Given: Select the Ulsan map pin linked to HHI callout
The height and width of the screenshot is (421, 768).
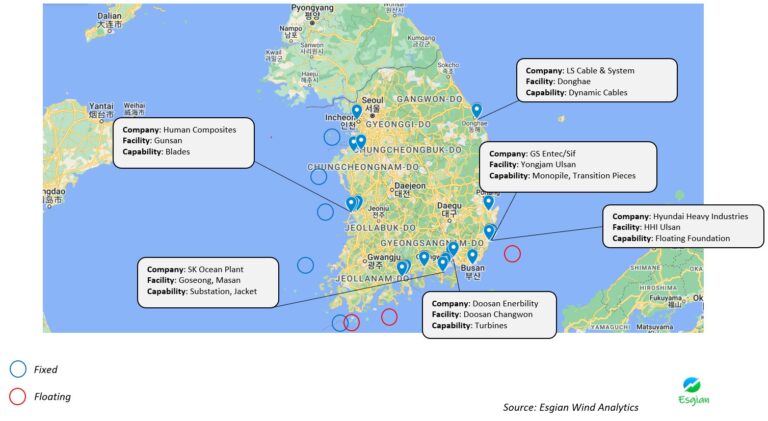Looking at the screenshot, I should point(489,232).
